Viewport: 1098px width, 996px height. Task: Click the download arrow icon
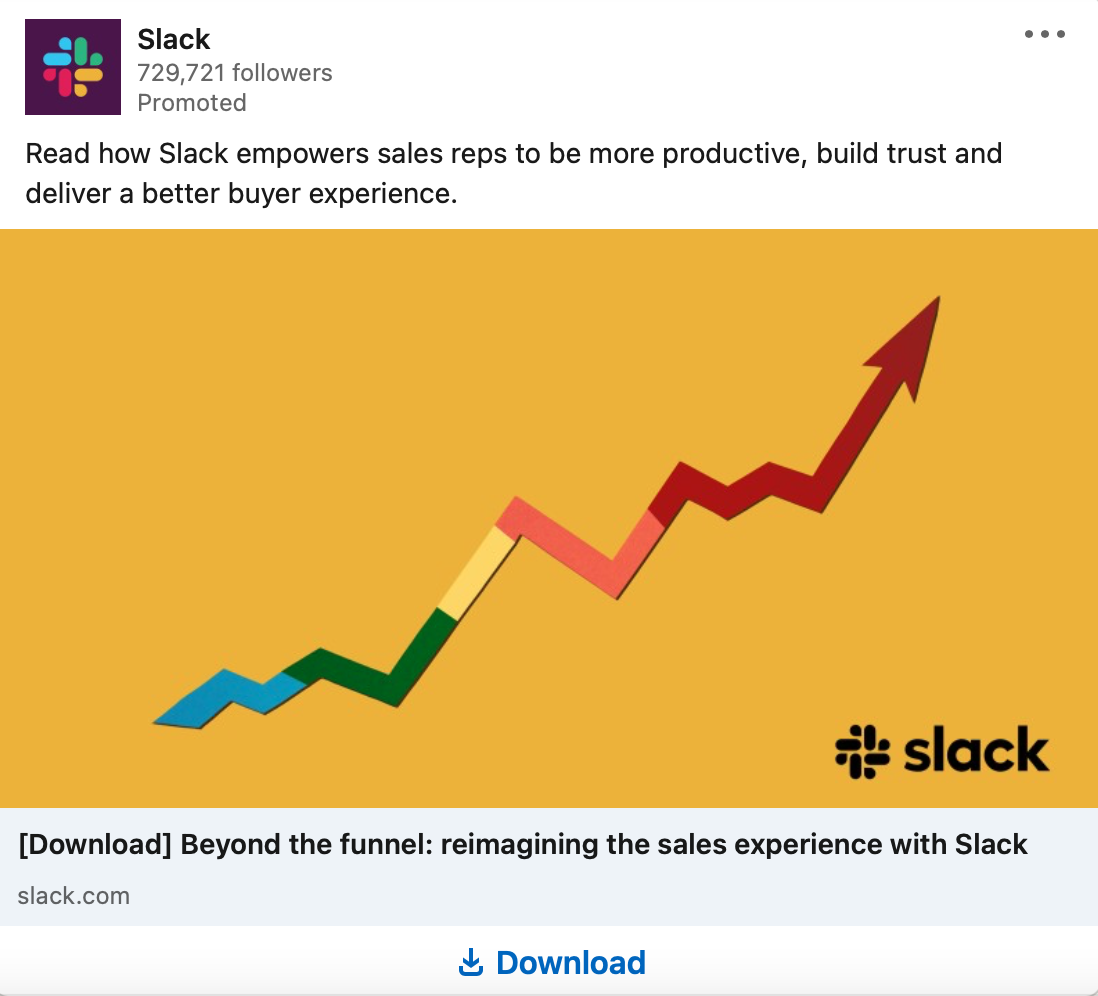pos(471,962)
